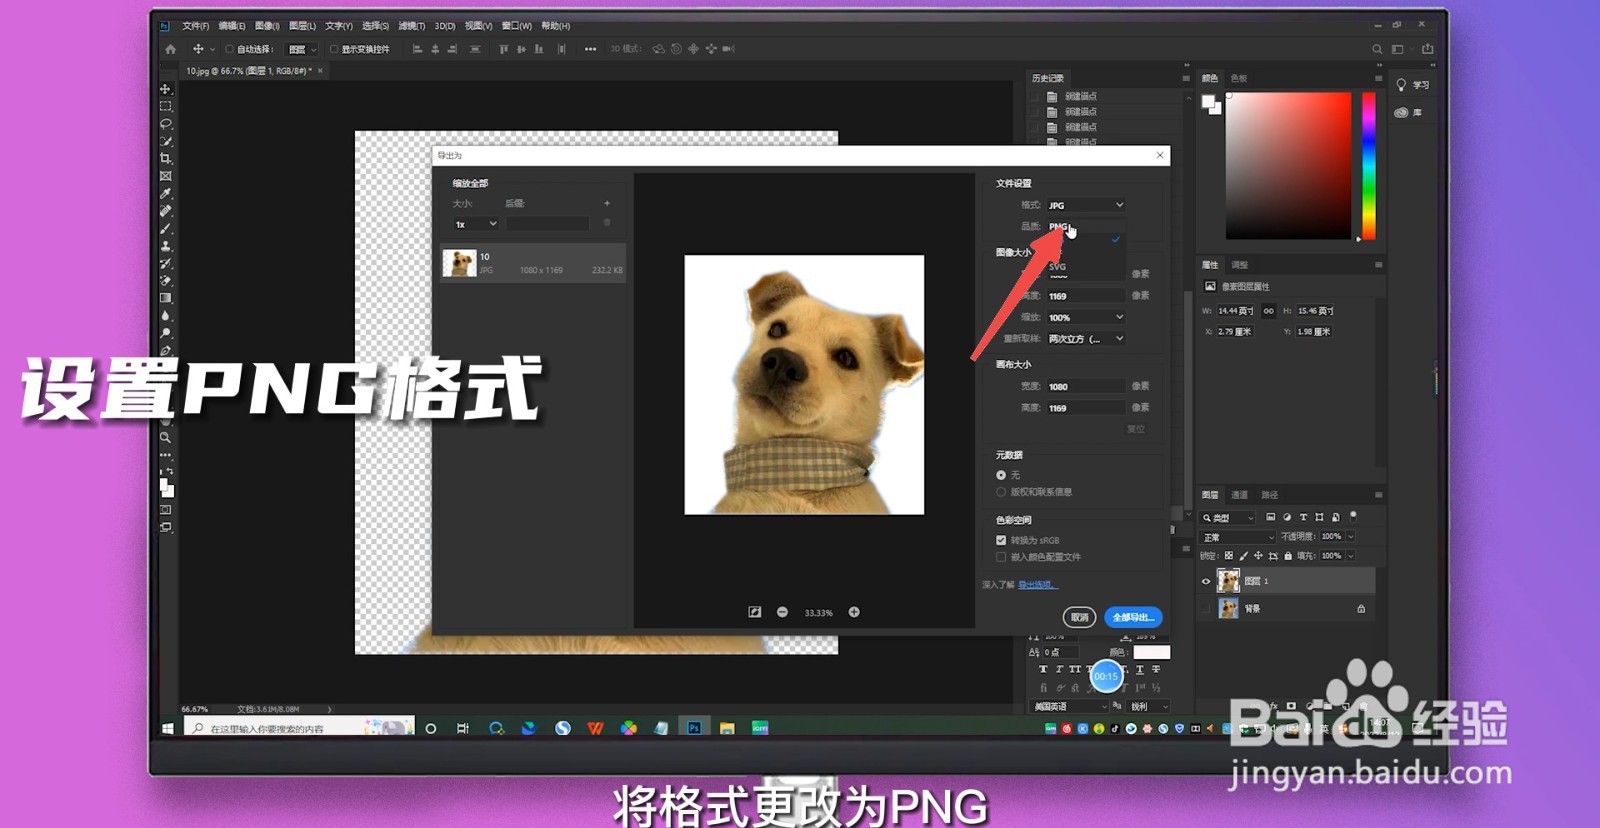
Task: Show the 背景 layer via visibility box
Action: [x=1206, y=608]
